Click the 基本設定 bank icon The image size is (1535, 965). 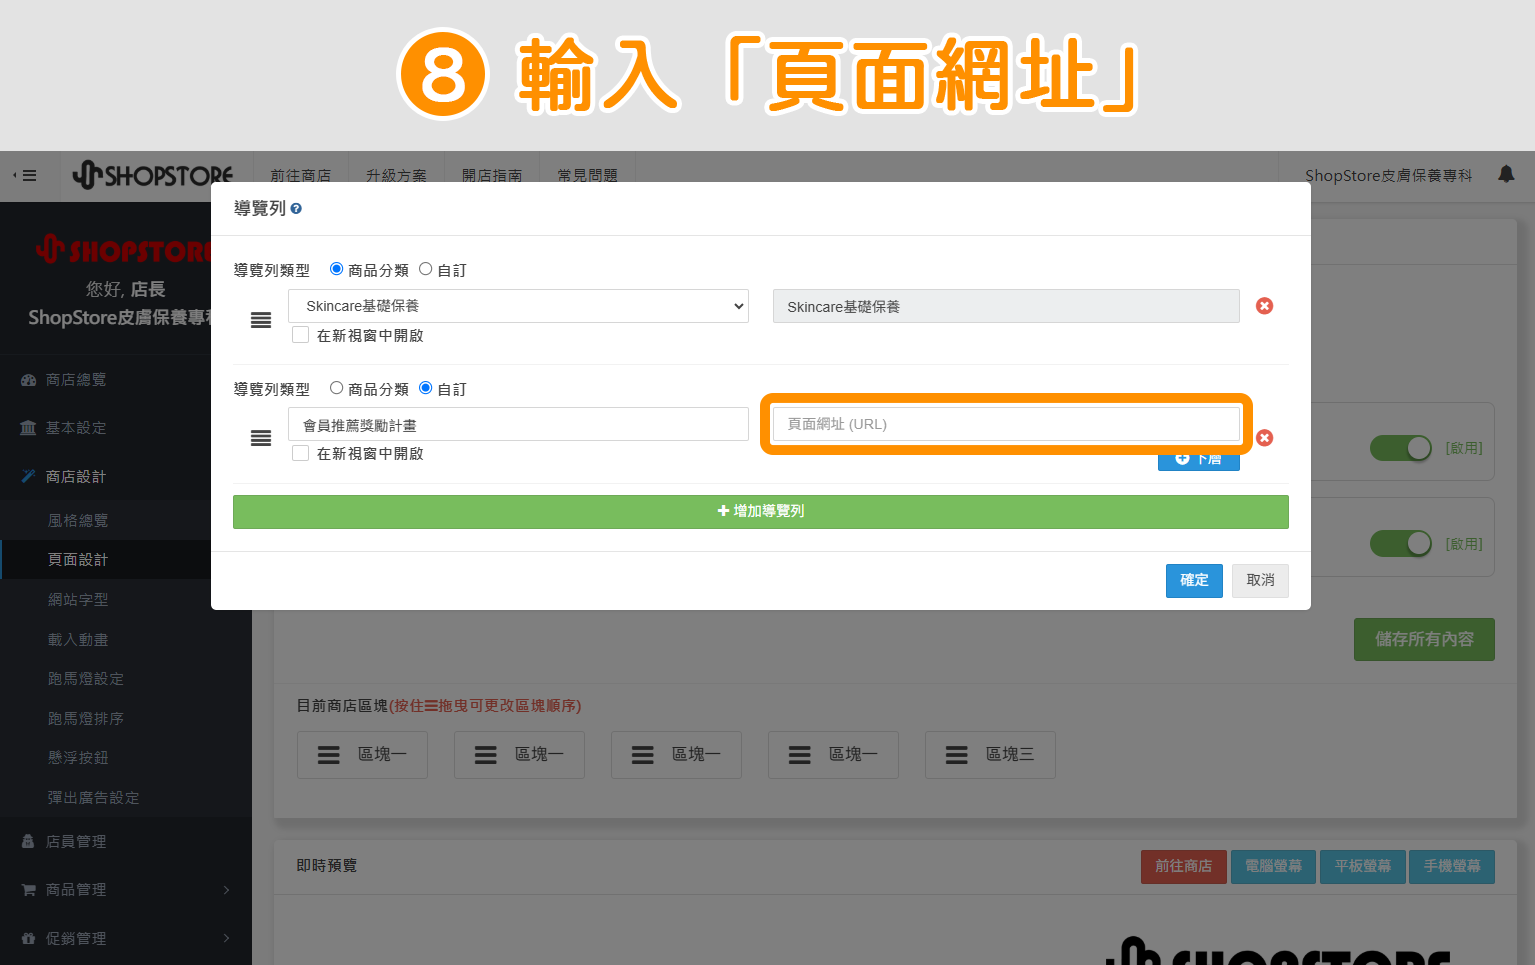tap(28, 428)
